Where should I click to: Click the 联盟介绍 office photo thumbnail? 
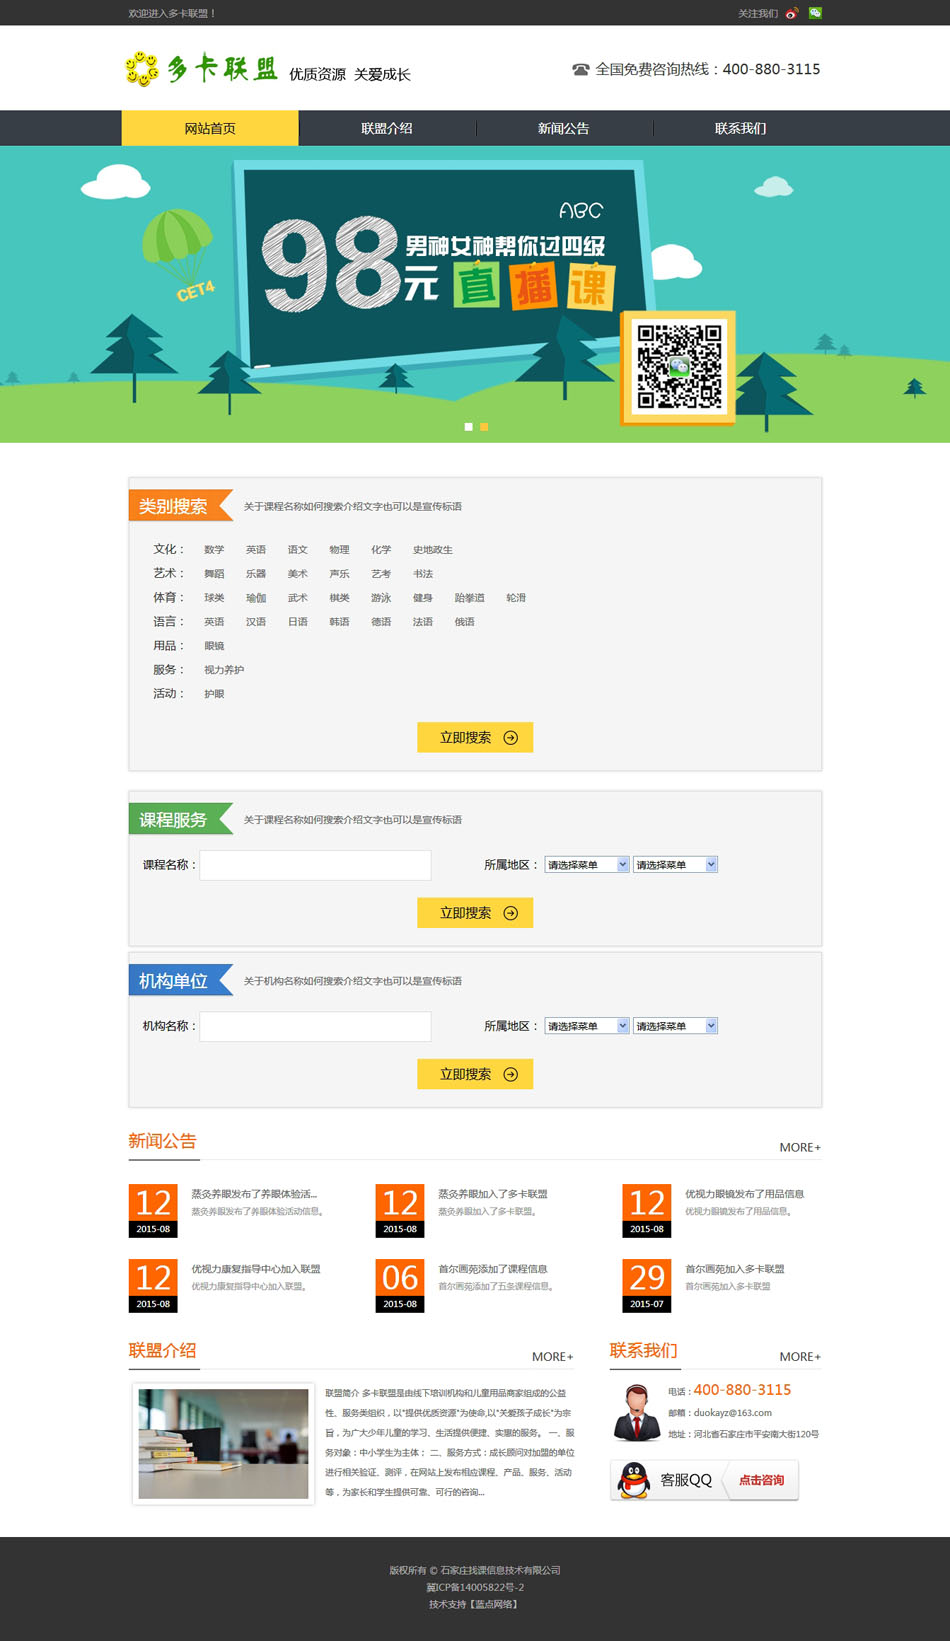coord(223,1443)
